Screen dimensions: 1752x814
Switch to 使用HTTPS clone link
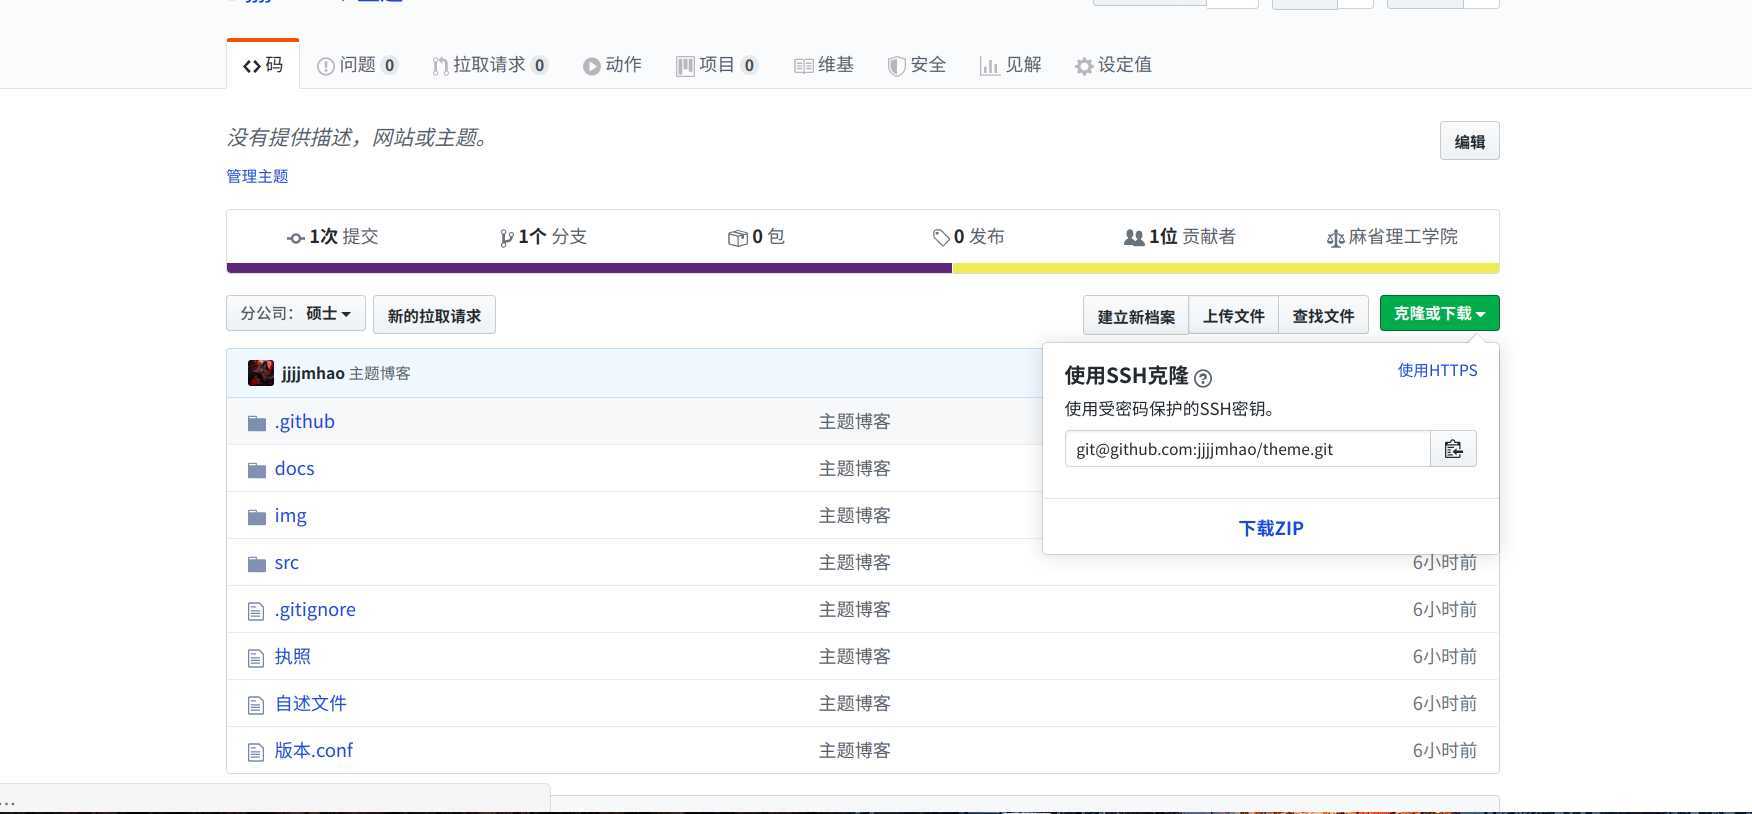1437,370
